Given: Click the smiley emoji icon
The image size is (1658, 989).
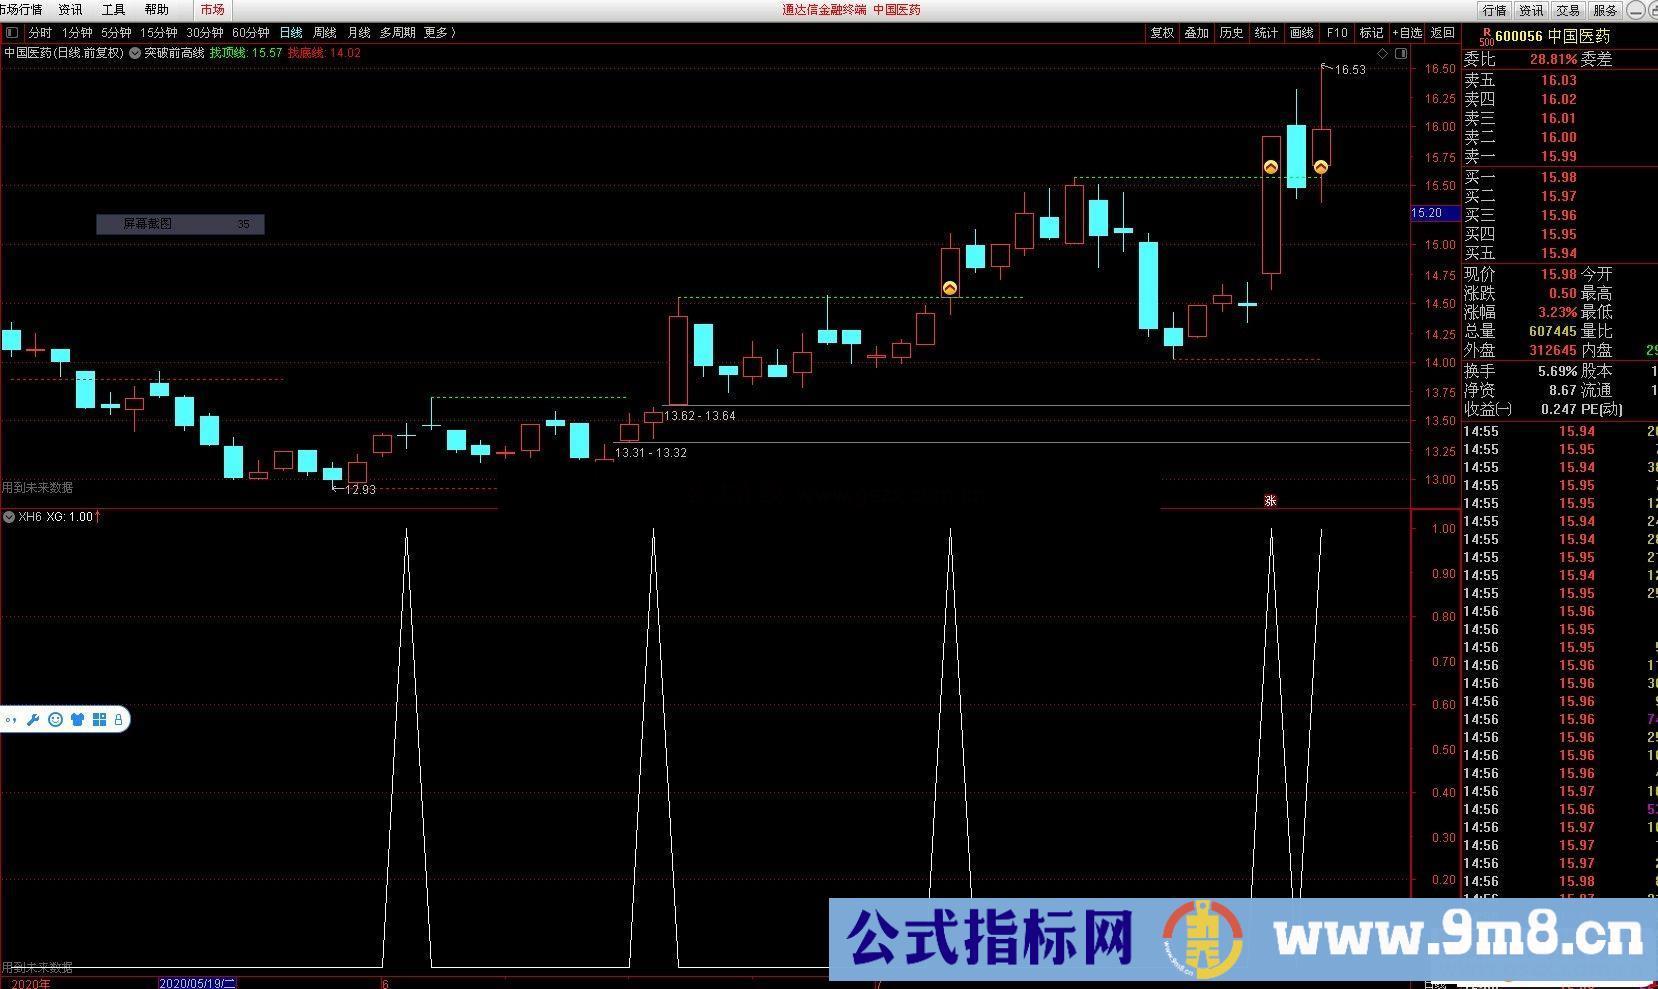Looking at the screenshot, I should 55,719.
